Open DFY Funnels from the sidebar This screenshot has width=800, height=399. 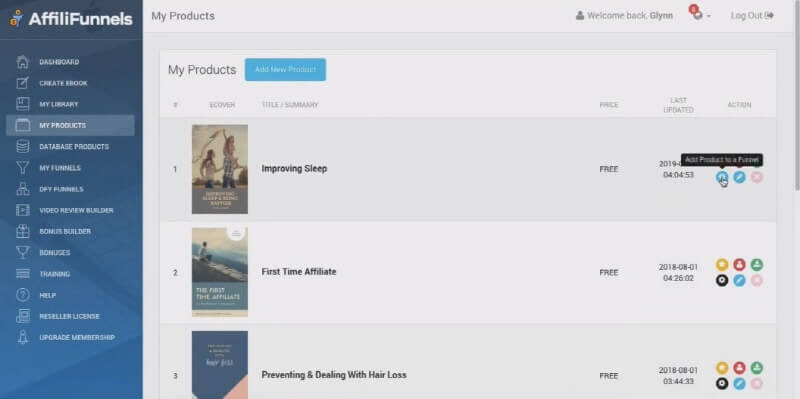coord(61,189)
